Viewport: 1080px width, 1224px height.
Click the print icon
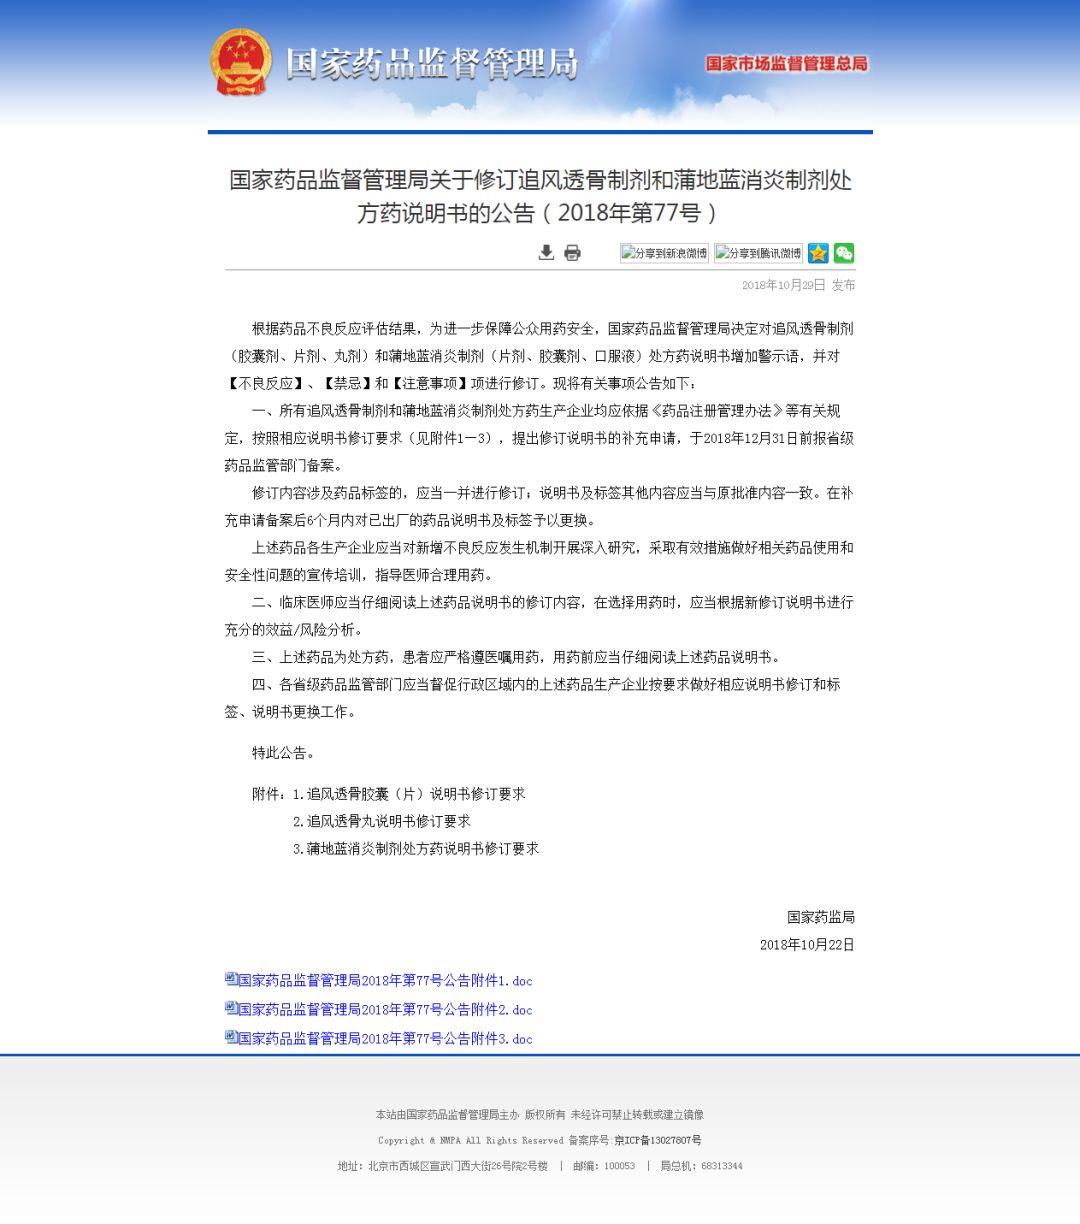click(x=571, y=253)
